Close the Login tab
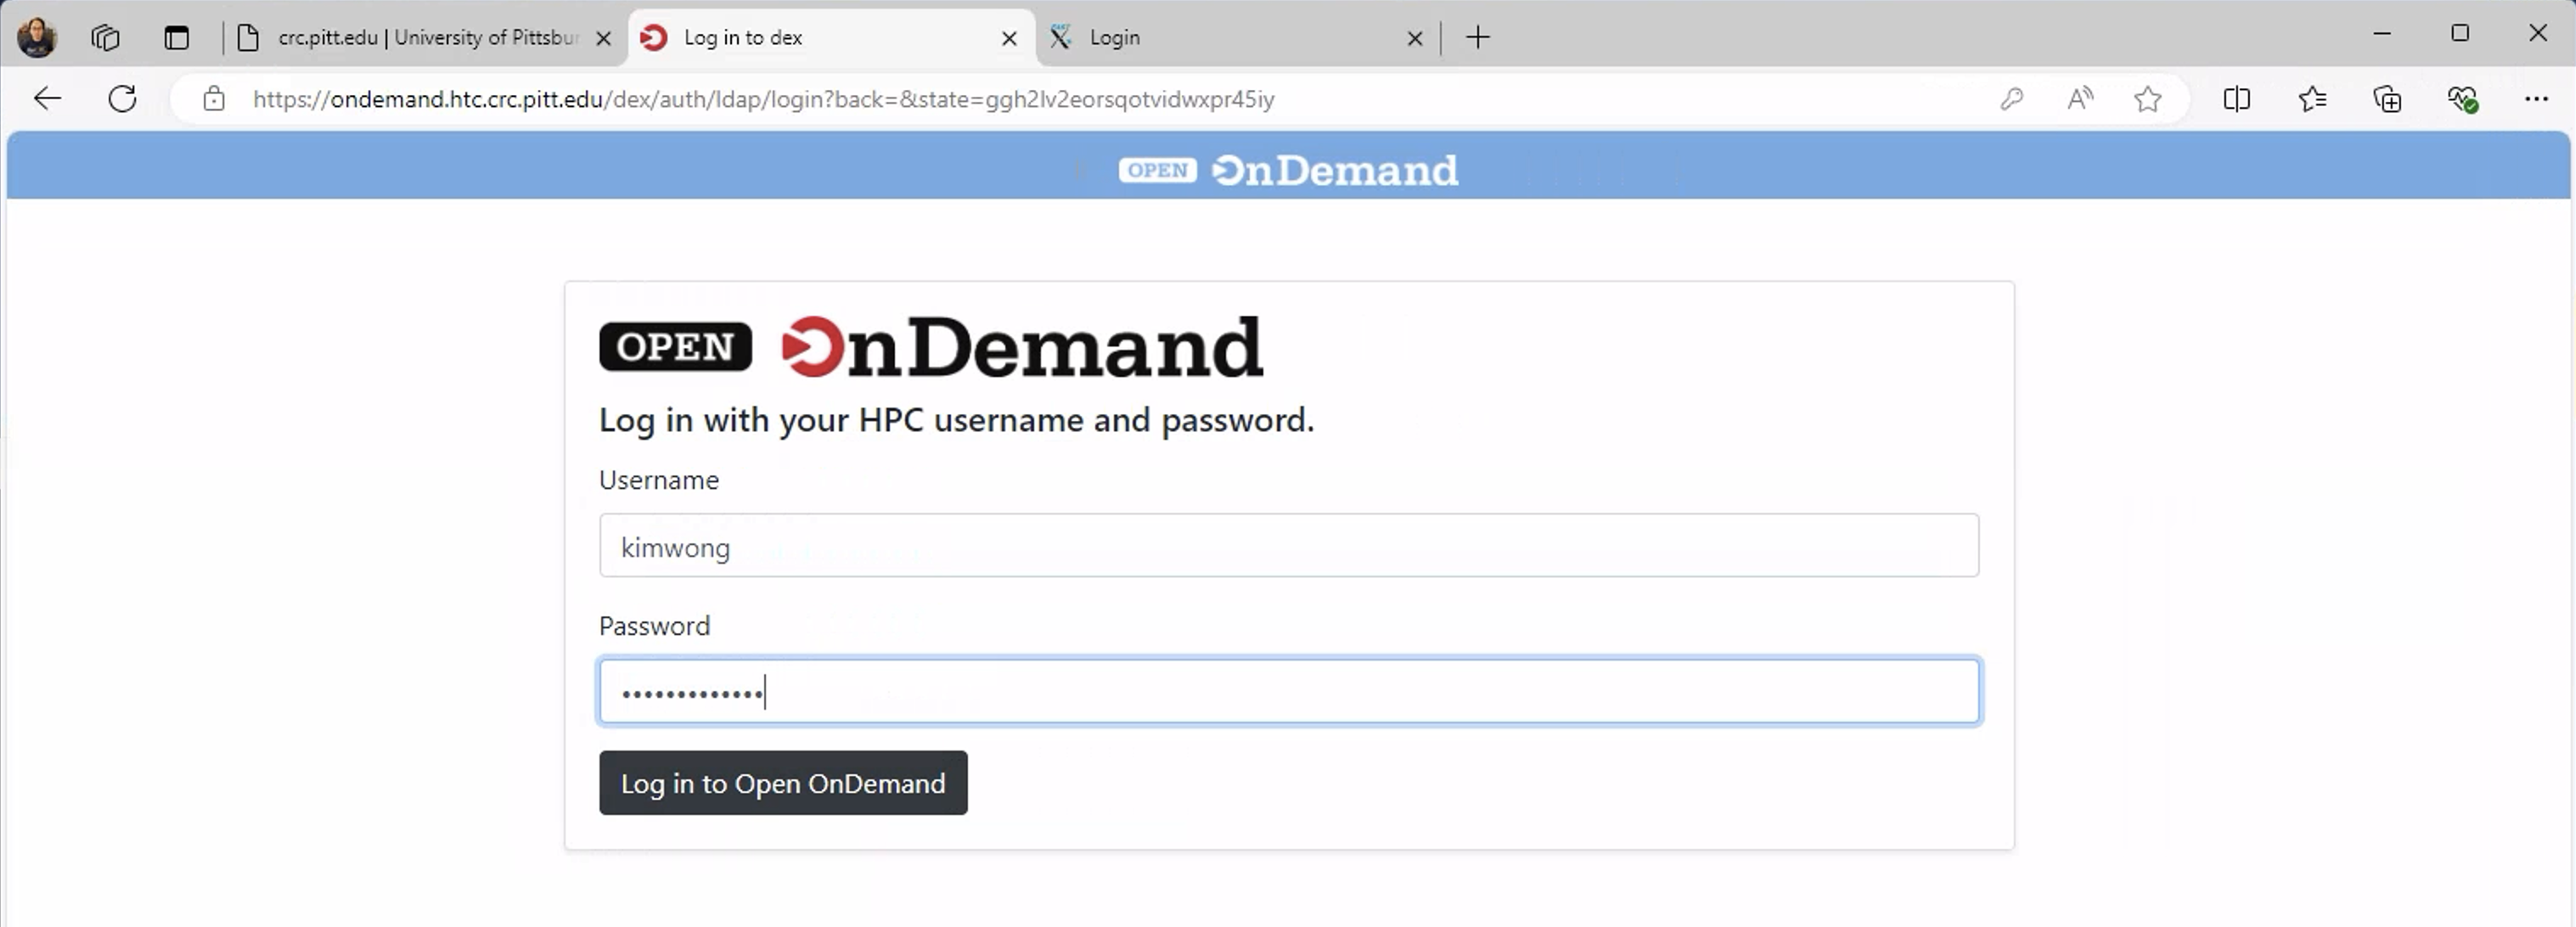Screen dimensions: 2576x927 (1415, 38)
